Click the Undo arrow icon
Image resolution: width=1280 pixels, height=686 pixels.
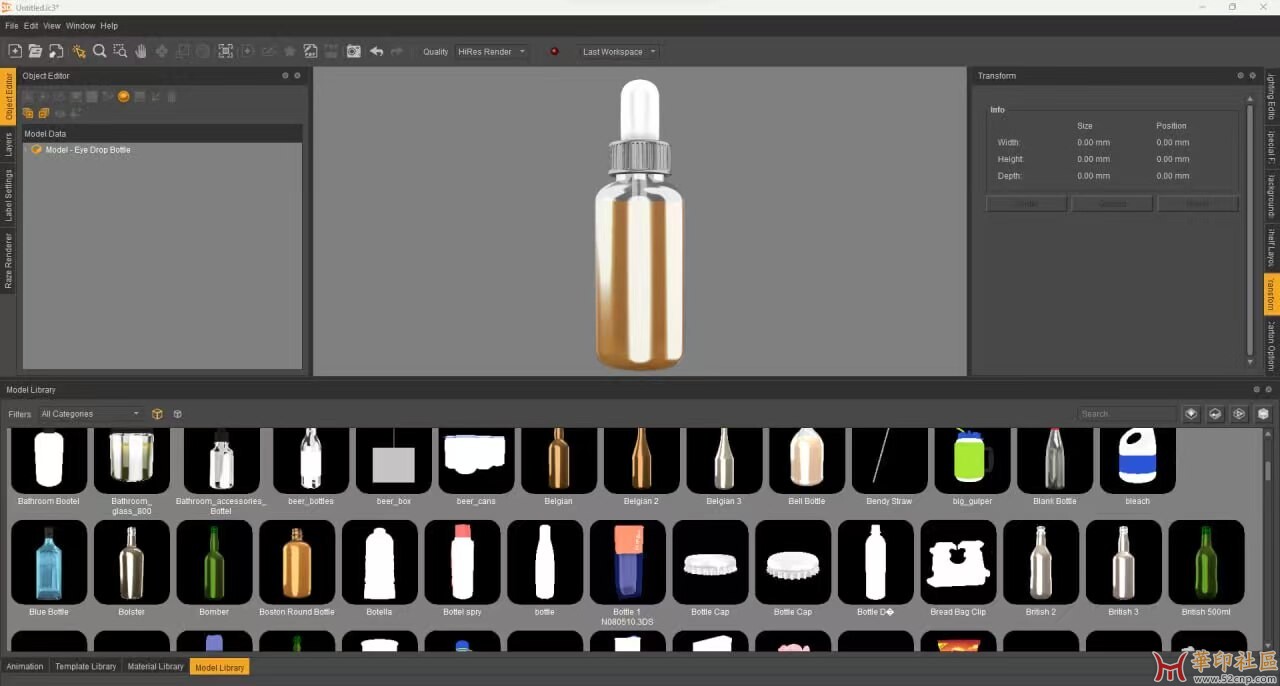(x=376, y=51)
